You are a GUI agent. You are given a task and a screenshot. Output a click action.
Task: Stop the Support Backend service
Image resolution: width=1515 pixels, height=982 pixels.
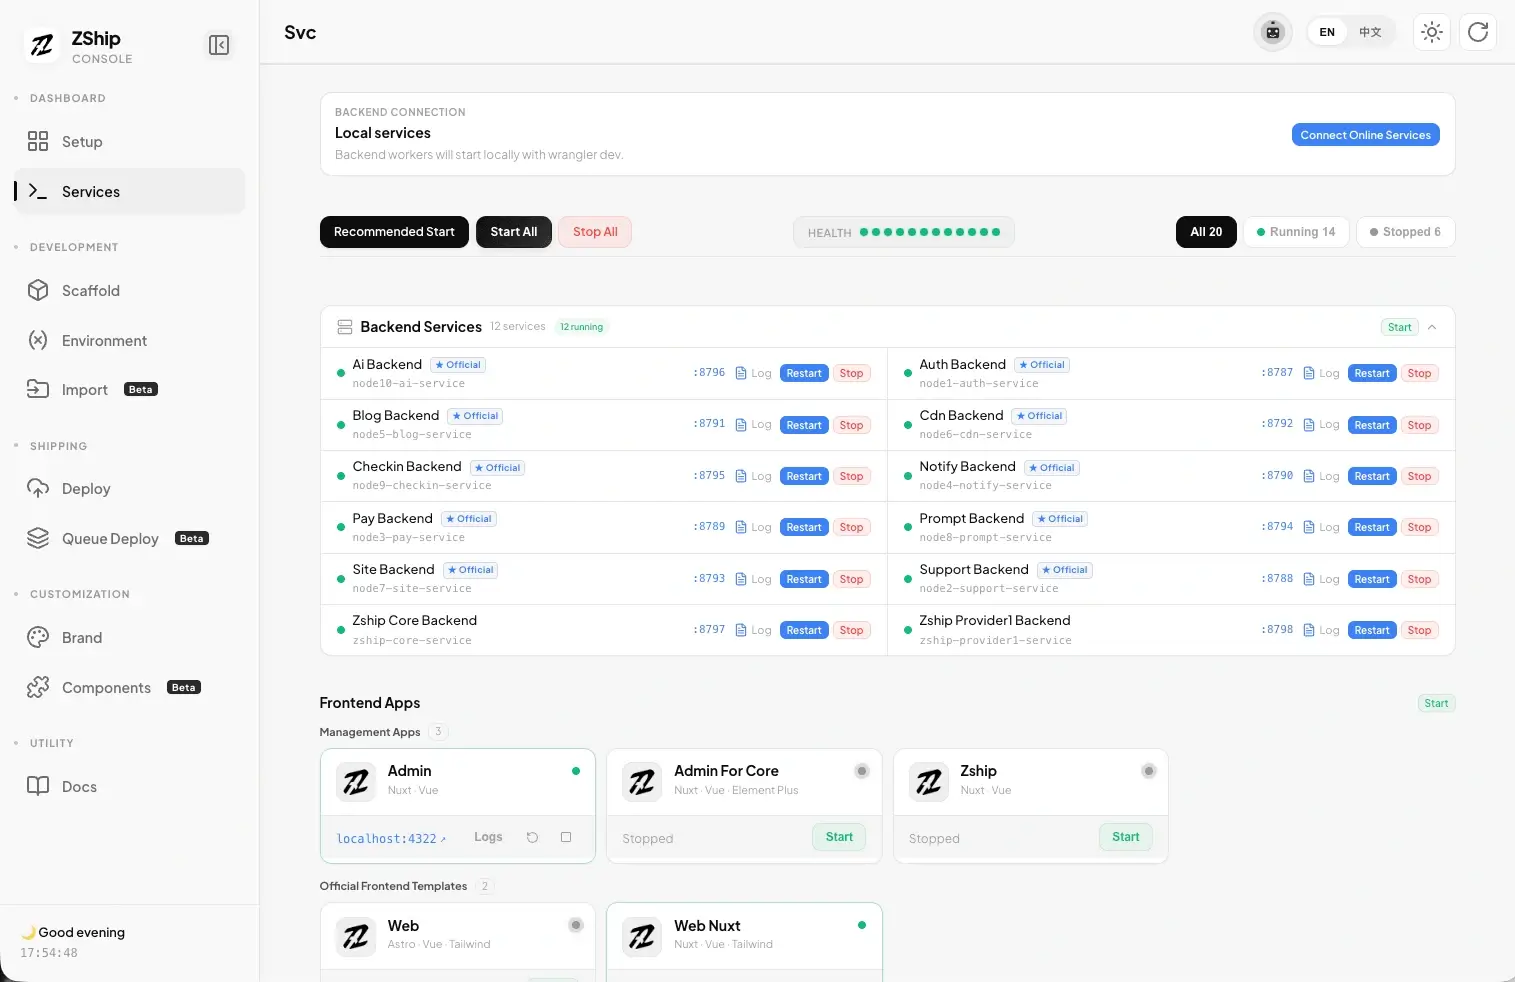(x=1419, y=579)
